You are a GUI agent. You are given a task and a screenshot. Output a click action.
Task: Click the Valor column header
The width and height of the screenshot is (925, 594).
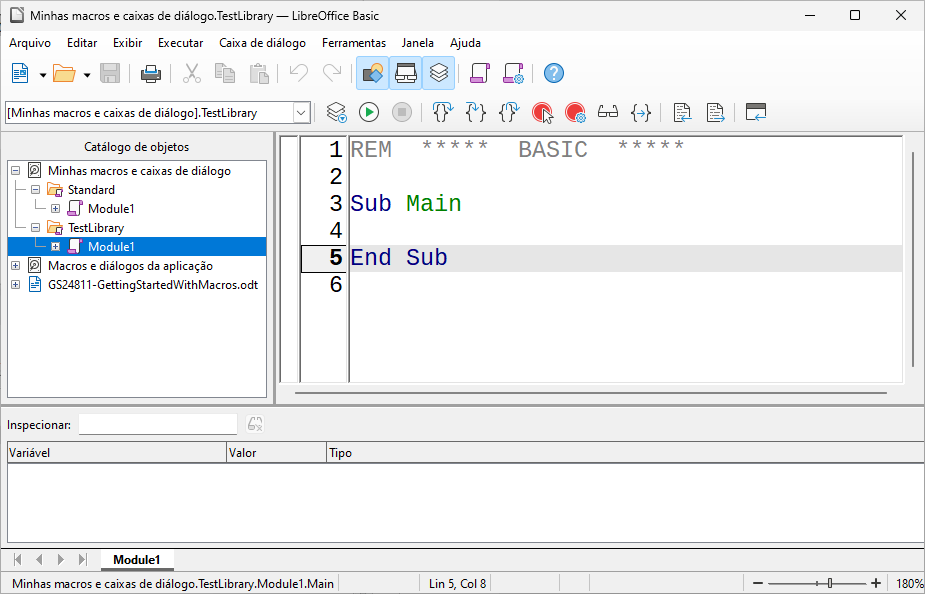tap(277, 453)
